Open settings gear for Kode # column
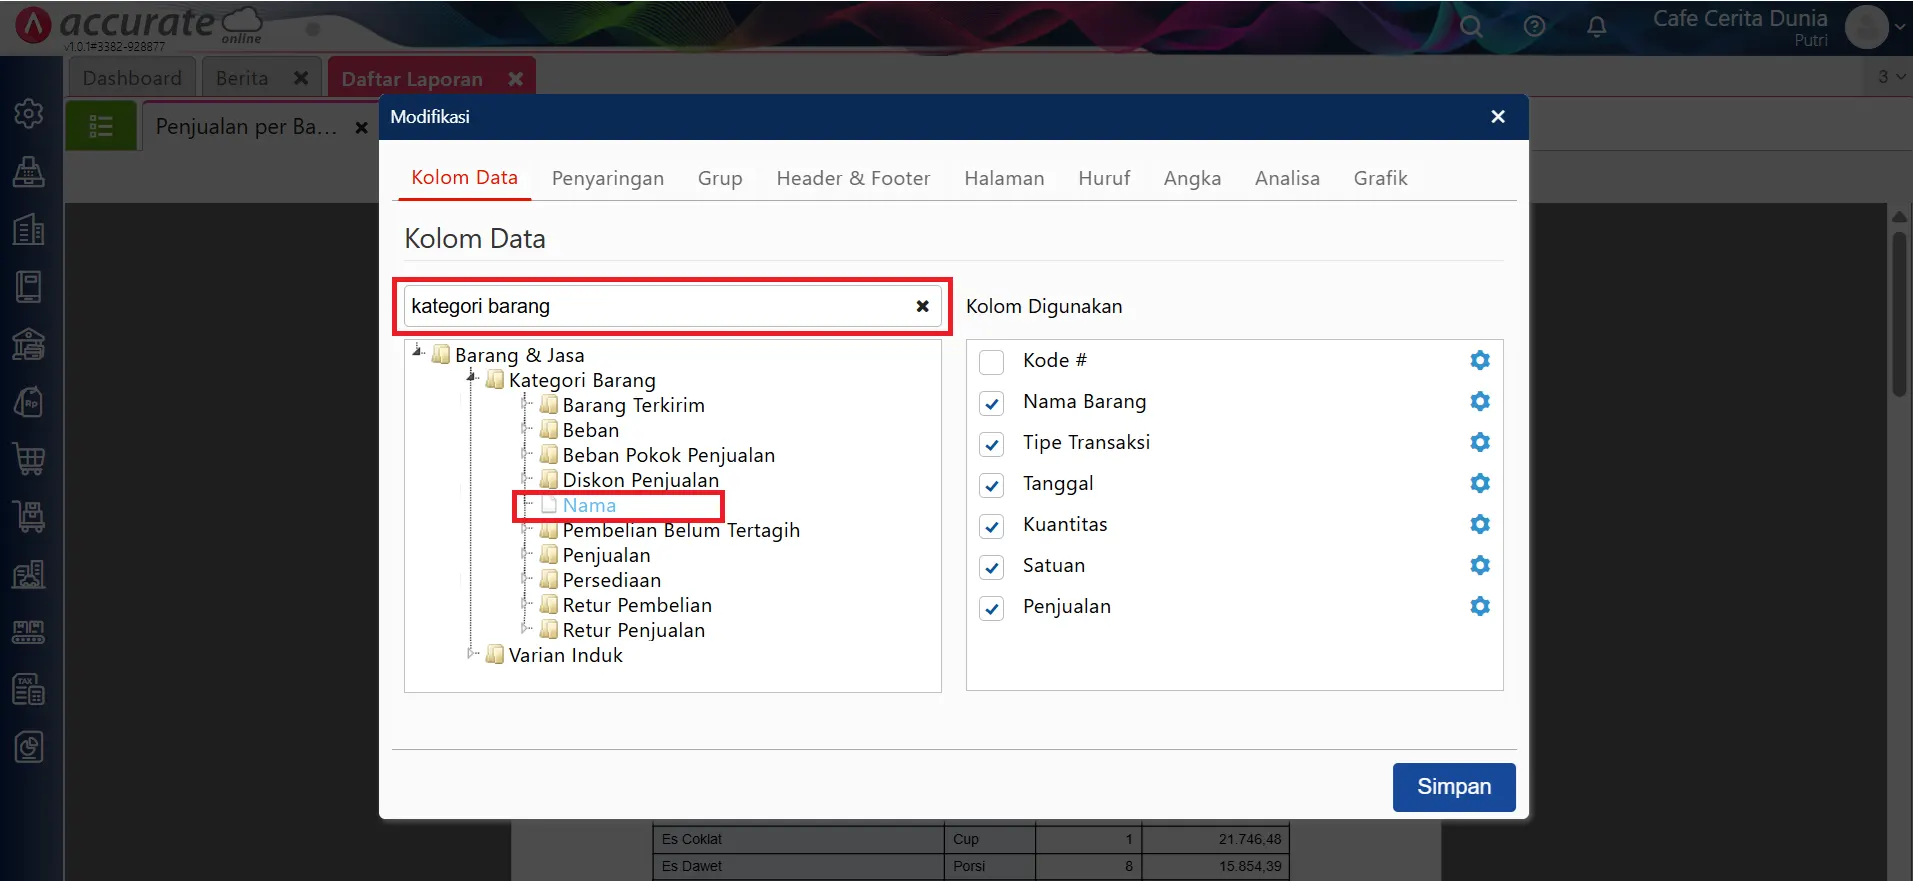Image resolution: width=1913 pixels, height=881 pixels. pos(1479,361)
